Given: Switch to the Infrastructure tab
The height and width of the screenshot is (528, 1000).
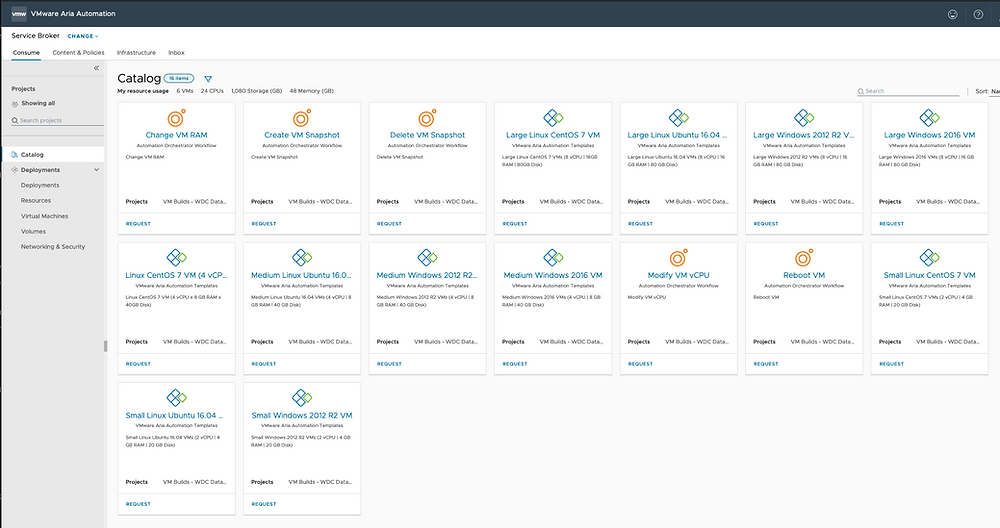Looking at the screenshot, I should point(136,53).
